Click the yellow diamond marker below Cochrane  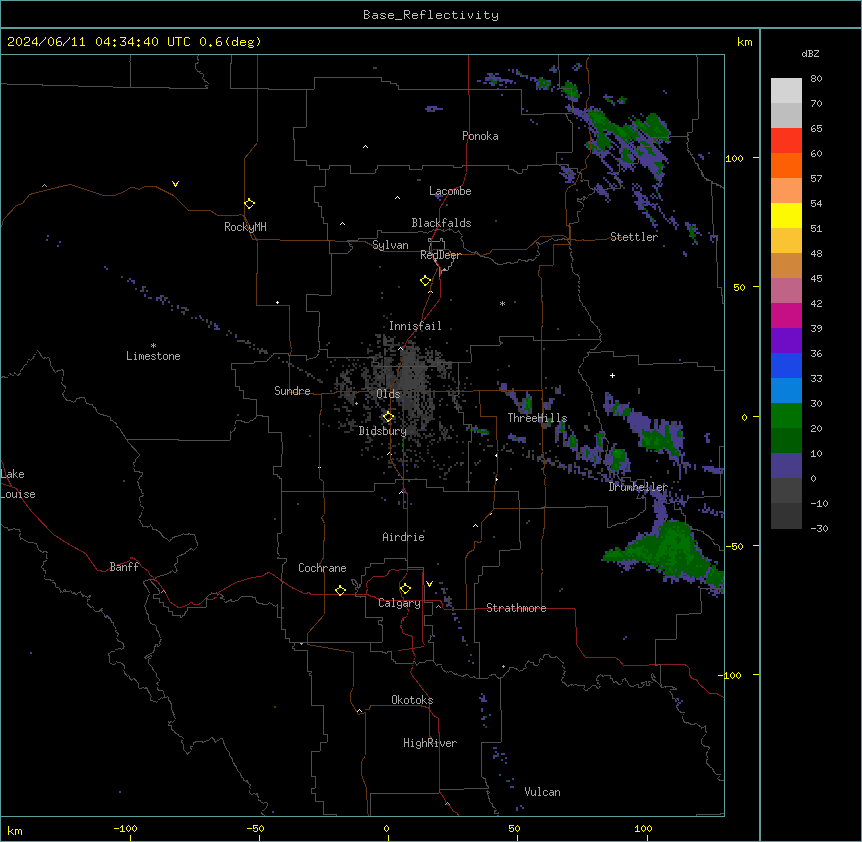tap(340, 590)
